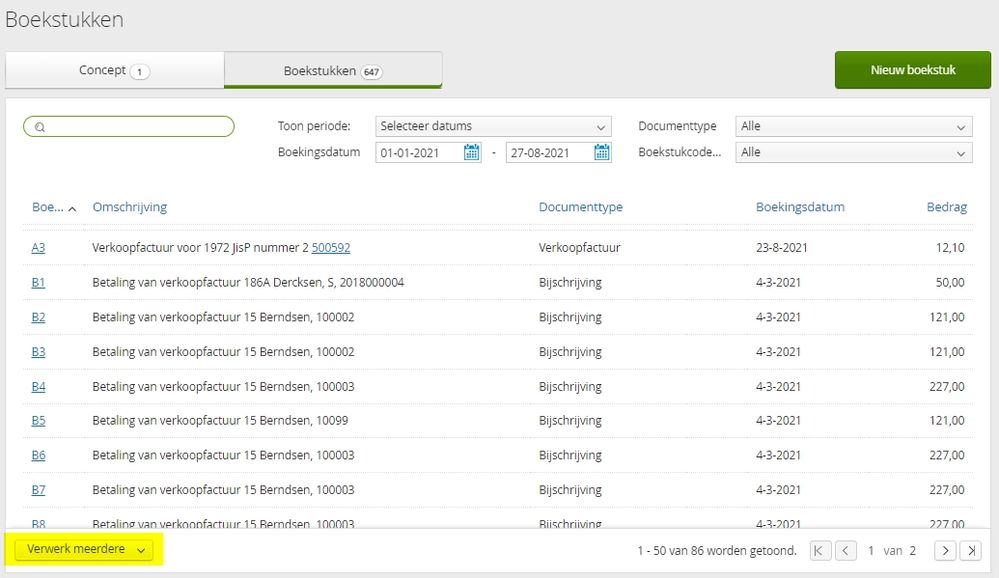
Task: Jump to the last page of results
Action: 970,551
